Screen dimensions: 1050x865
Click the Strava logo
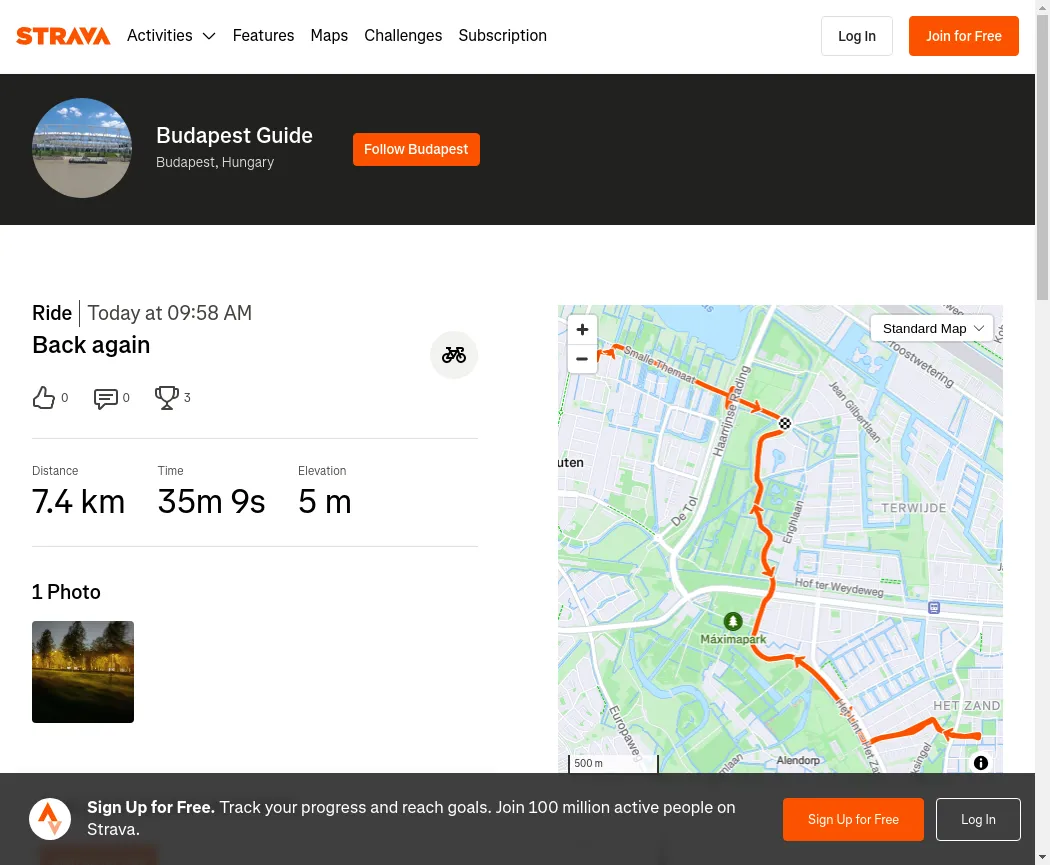(x=63, y=35)
